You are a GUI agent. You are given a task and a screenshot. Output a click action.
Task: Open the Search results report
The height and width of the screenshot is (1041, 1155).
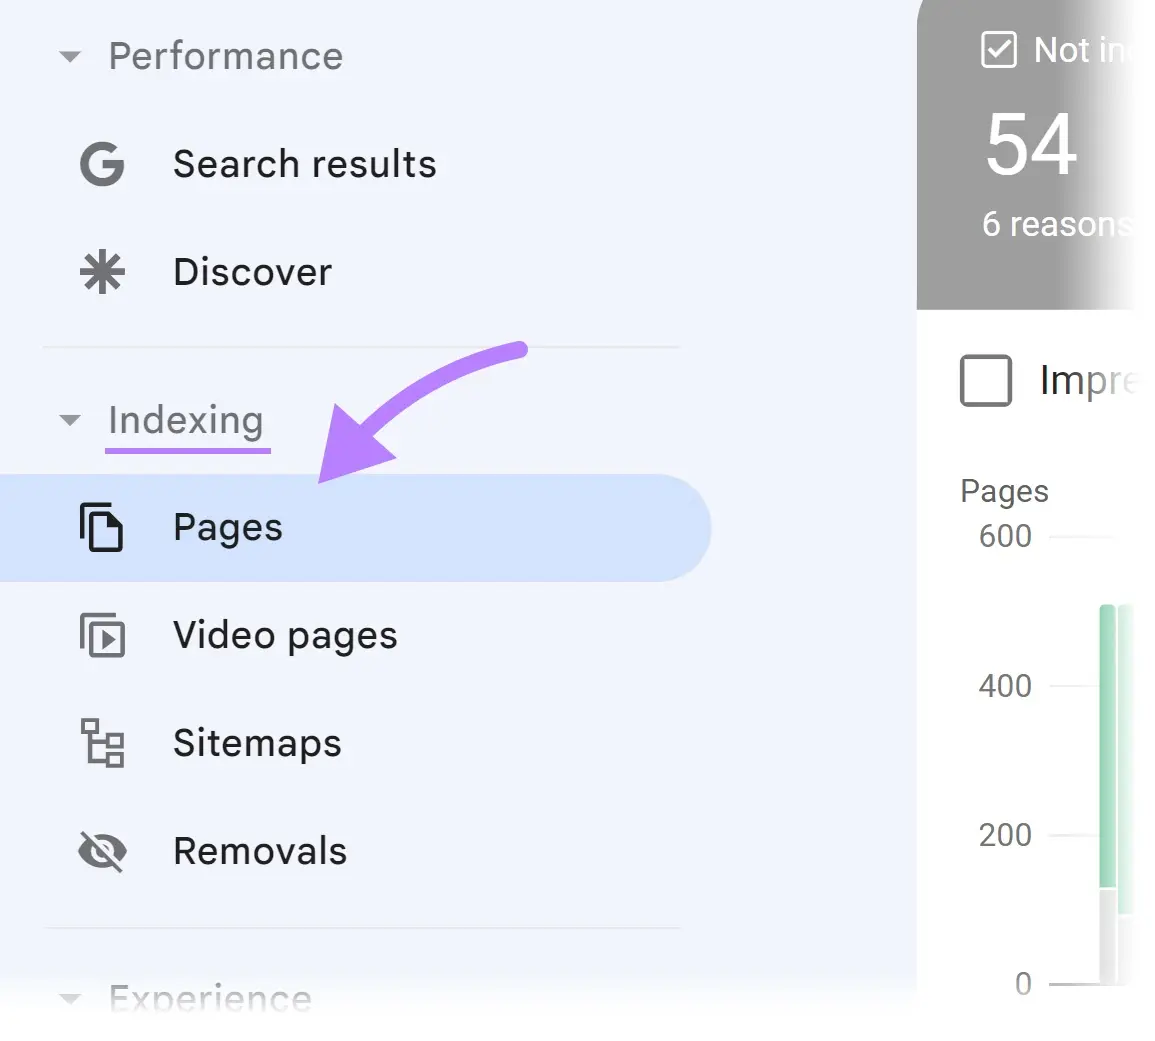coord(305,165)
